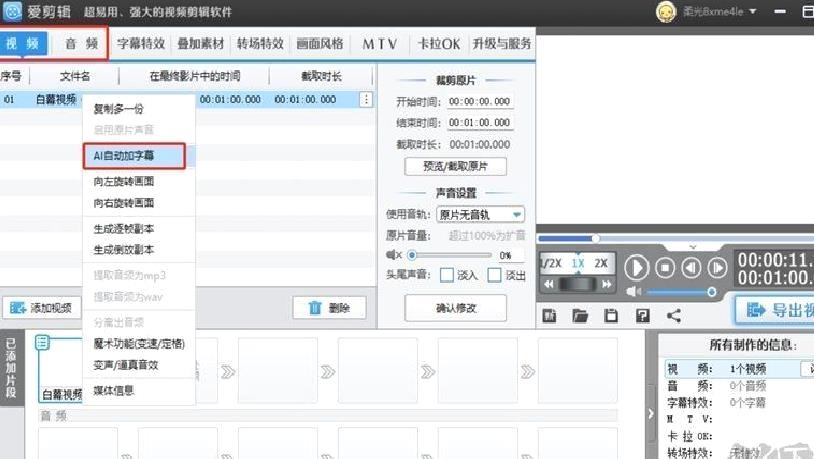Click the new project icon
This screenshot has height=459, width=814.
click(x=549, y=316)
